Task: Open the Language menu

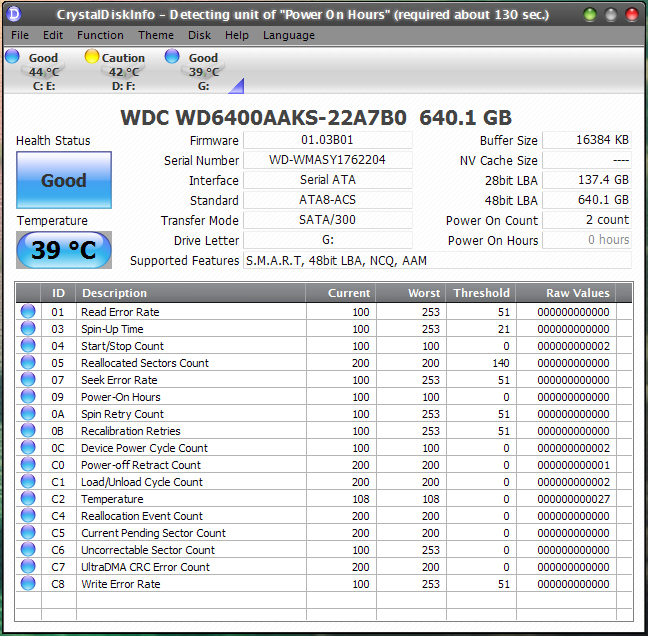Action: coord(288,35)
